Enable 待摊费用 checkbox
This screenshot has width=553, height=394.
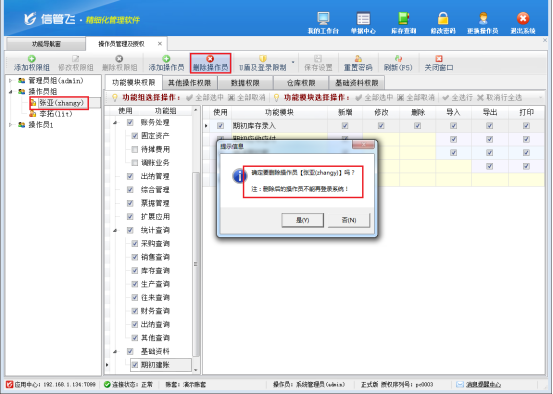[134, 150]
